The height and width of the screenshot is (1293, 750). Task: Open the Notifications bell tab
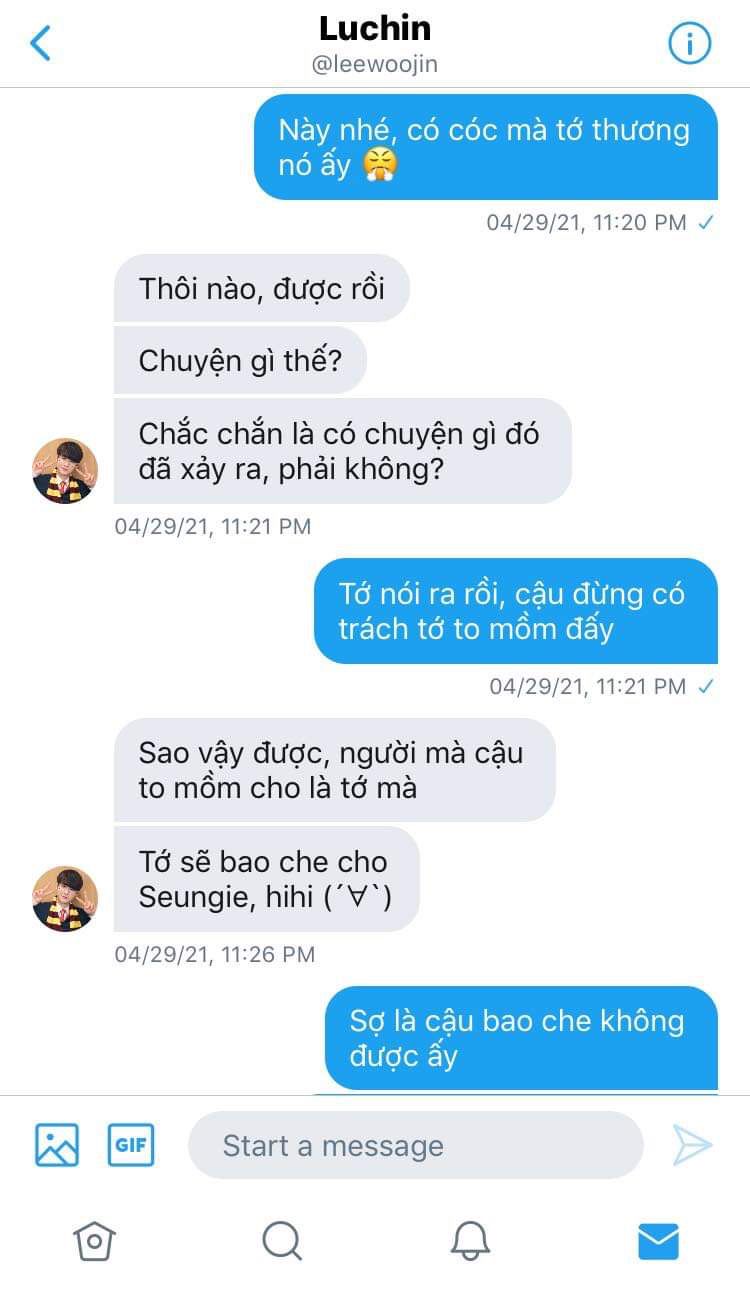pyautogui.click(x=470, y=1241)
